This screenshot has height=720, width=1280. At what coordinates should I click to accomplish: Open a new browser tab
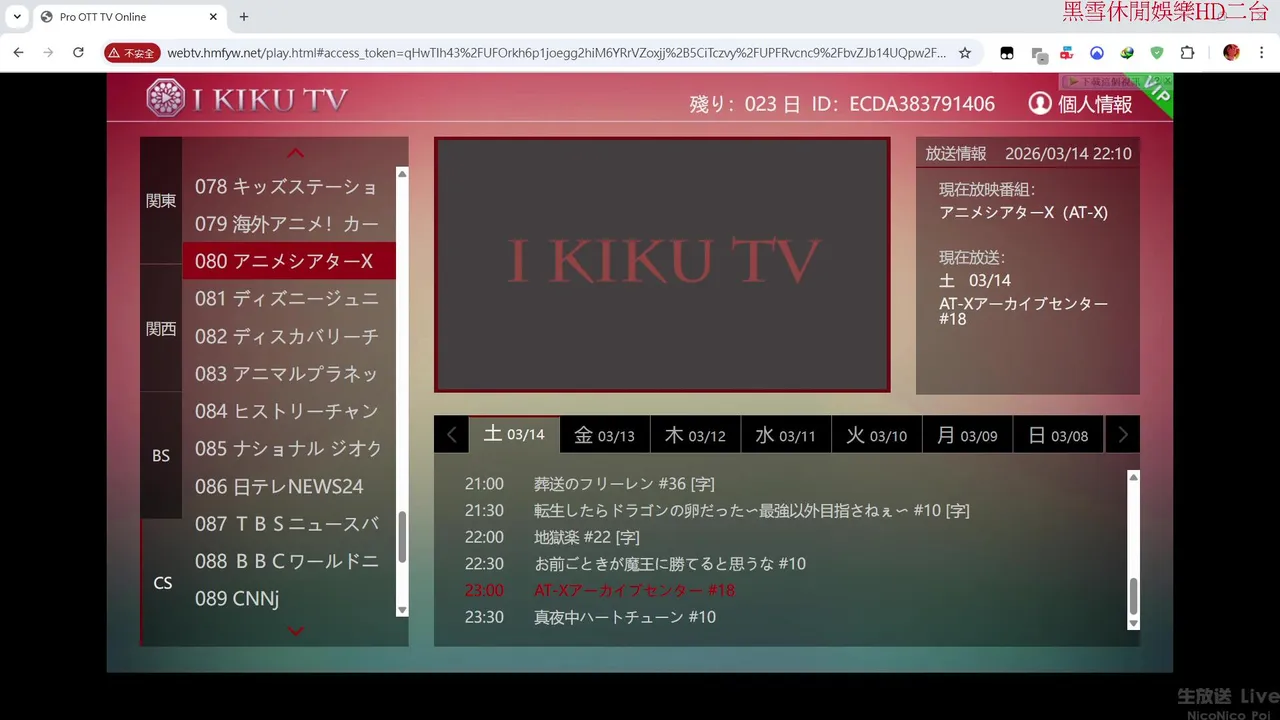(x=244, y=17)
